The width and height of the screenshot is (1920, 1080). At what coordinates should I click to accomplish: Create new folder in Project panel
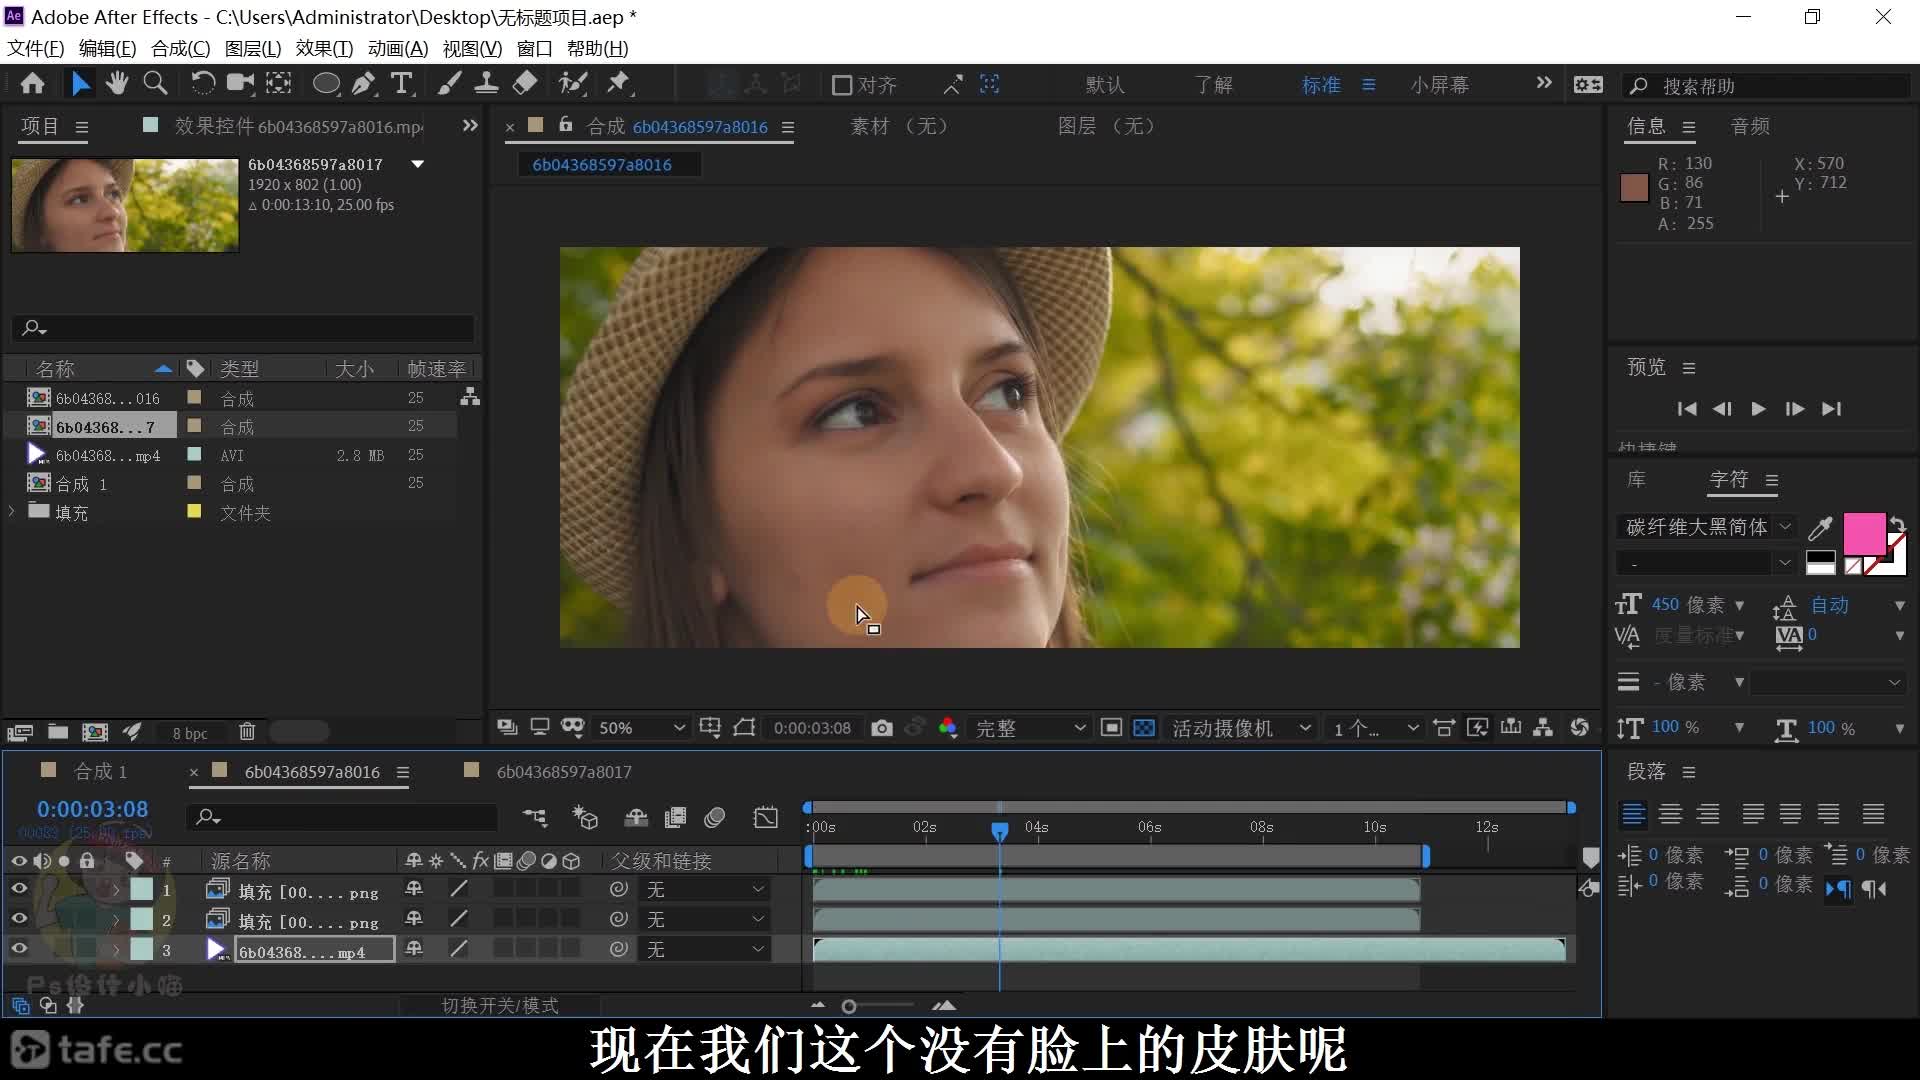coord(58,732)
